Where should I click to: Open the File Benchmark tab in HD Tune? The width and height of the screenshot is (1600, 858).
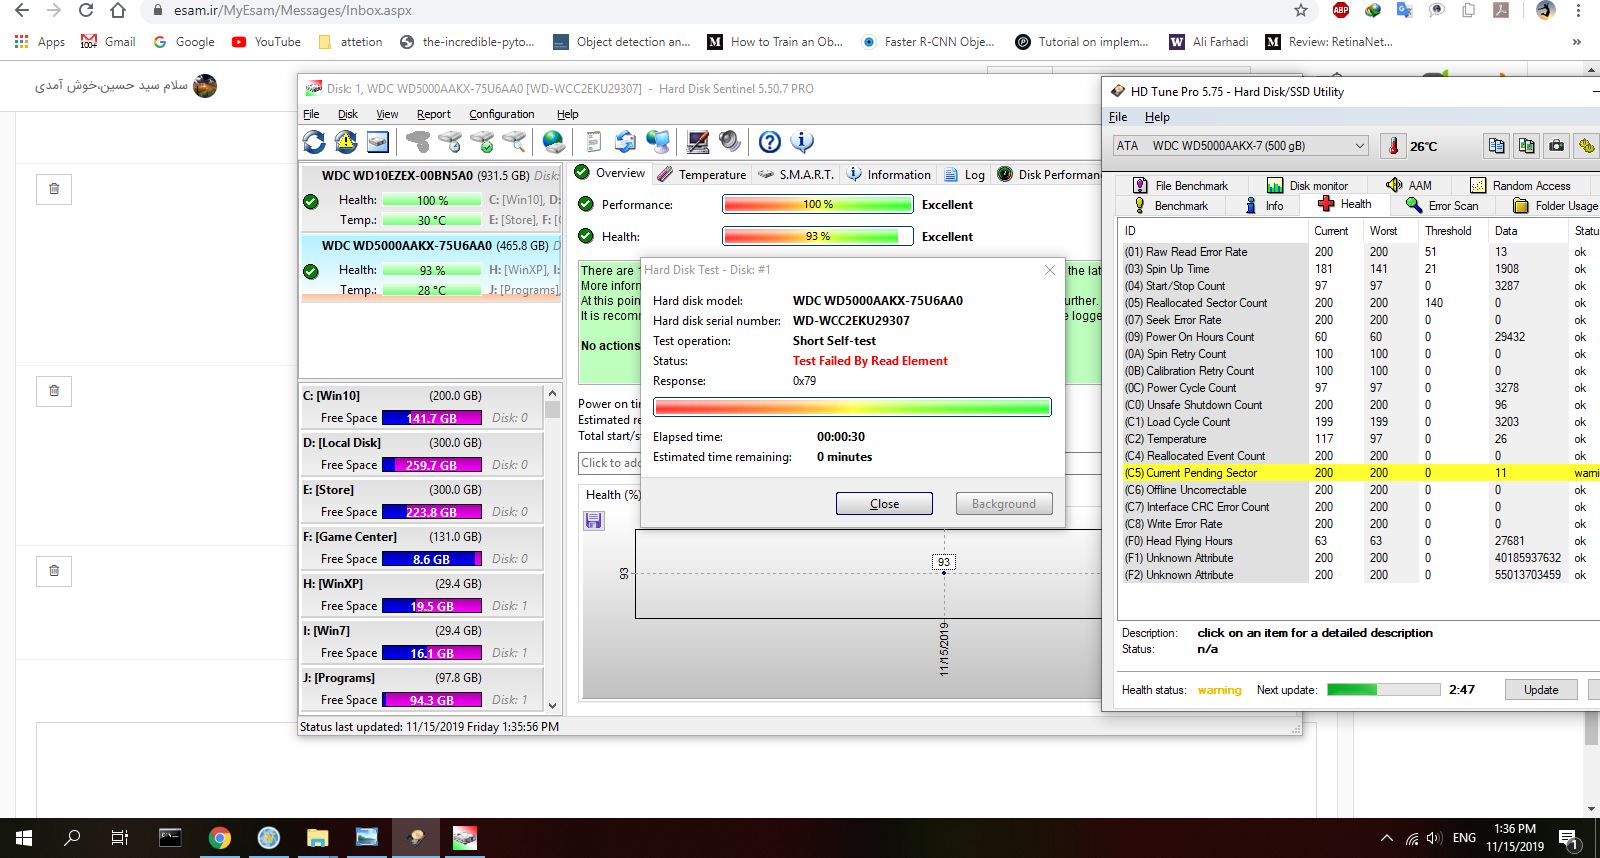pos(1180,186)
